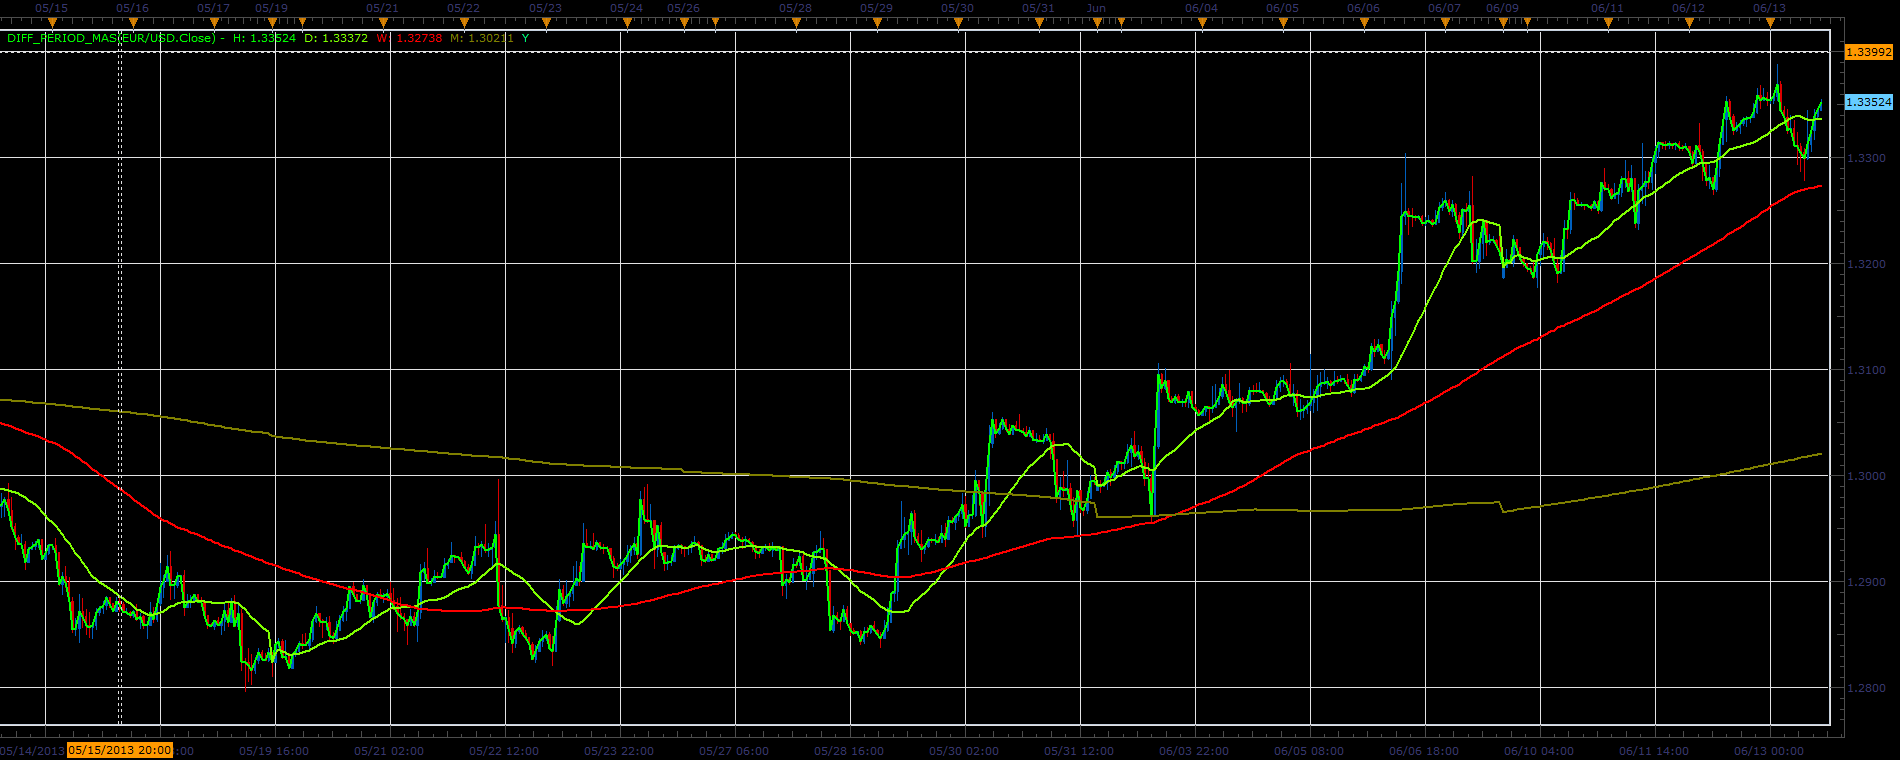Click the 06/11 14:00 bottom axis label
The width and height of the screenshot is (1900, 760).
click(1654, 751)
